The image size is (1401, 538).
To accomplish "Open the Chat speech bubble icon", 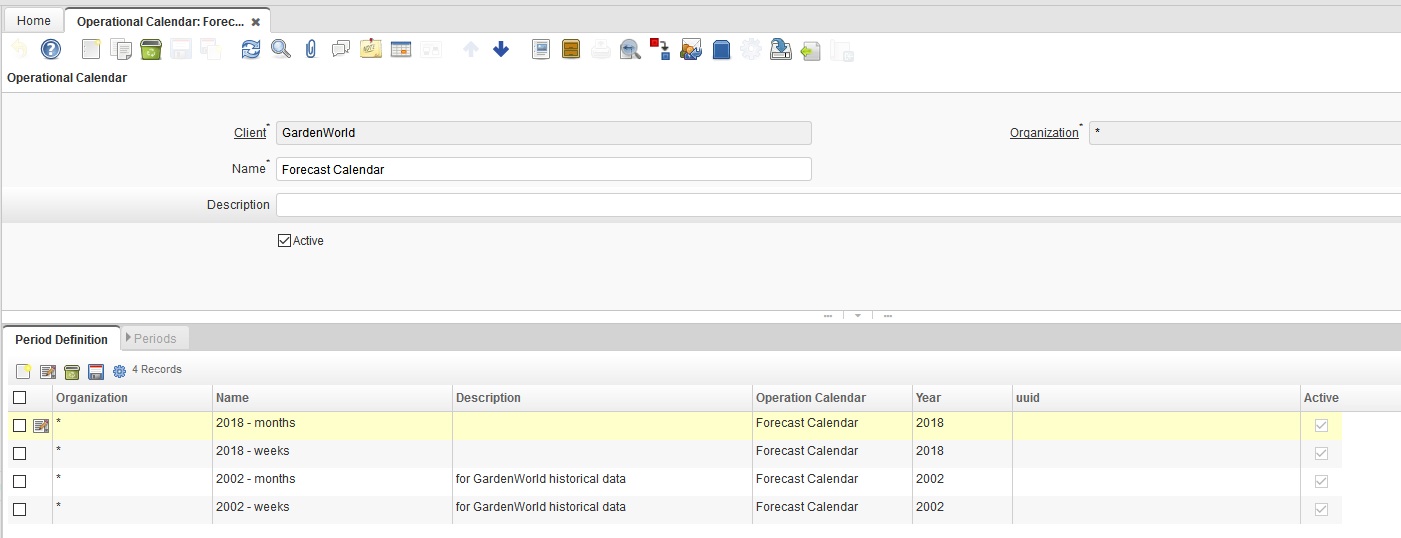I will click(341, 49).
